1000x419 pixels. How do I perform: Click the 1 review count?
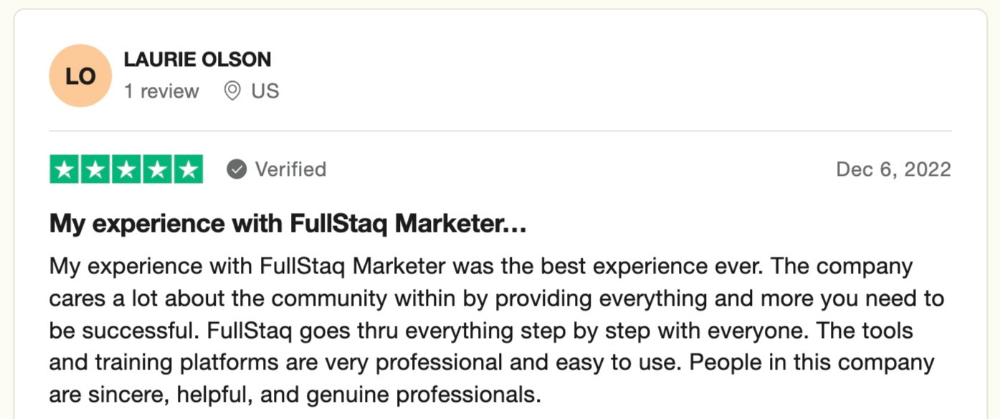click(161, 91)
